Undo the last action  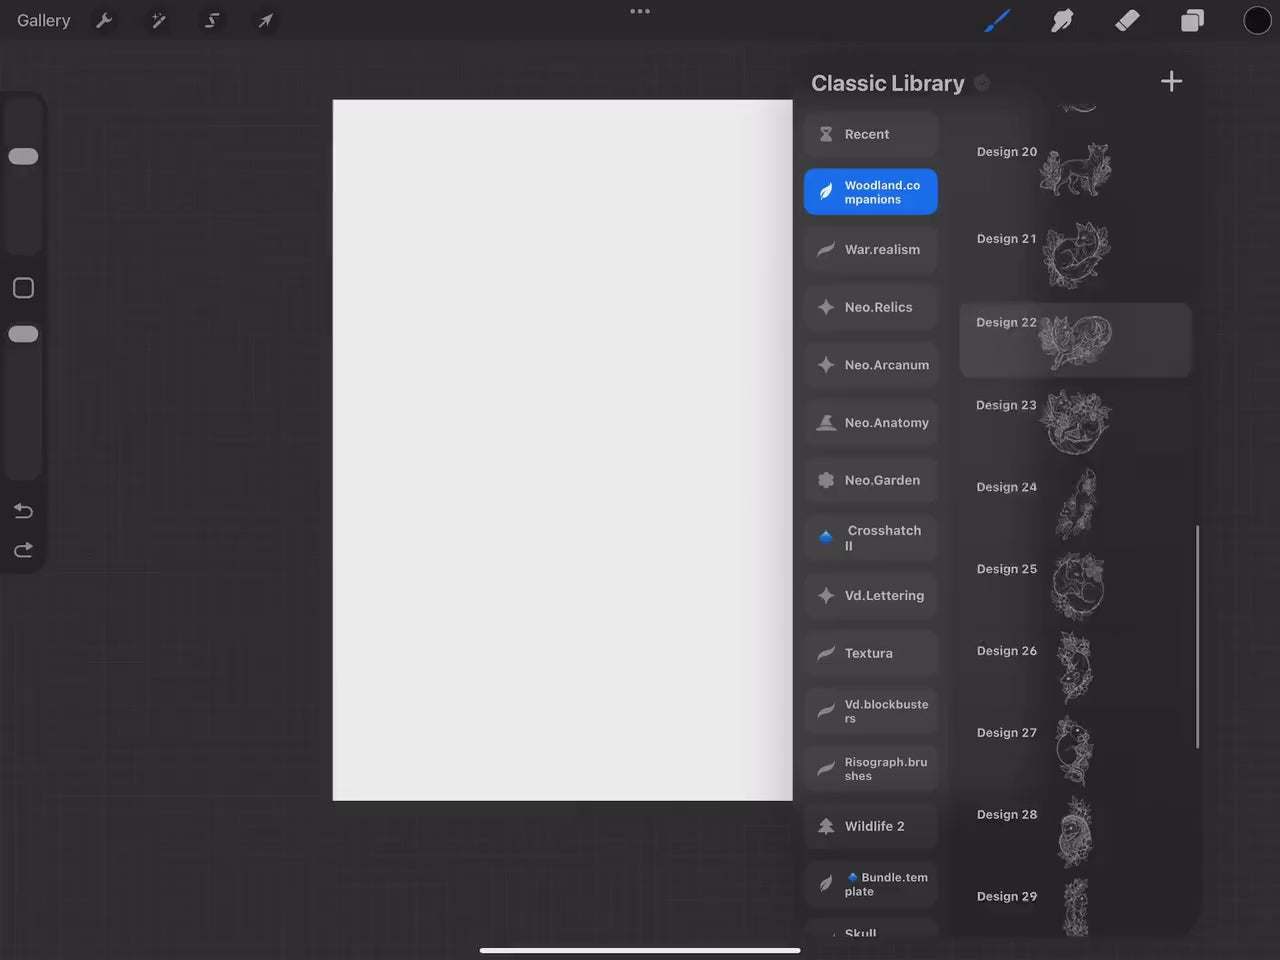coord(23,511)
